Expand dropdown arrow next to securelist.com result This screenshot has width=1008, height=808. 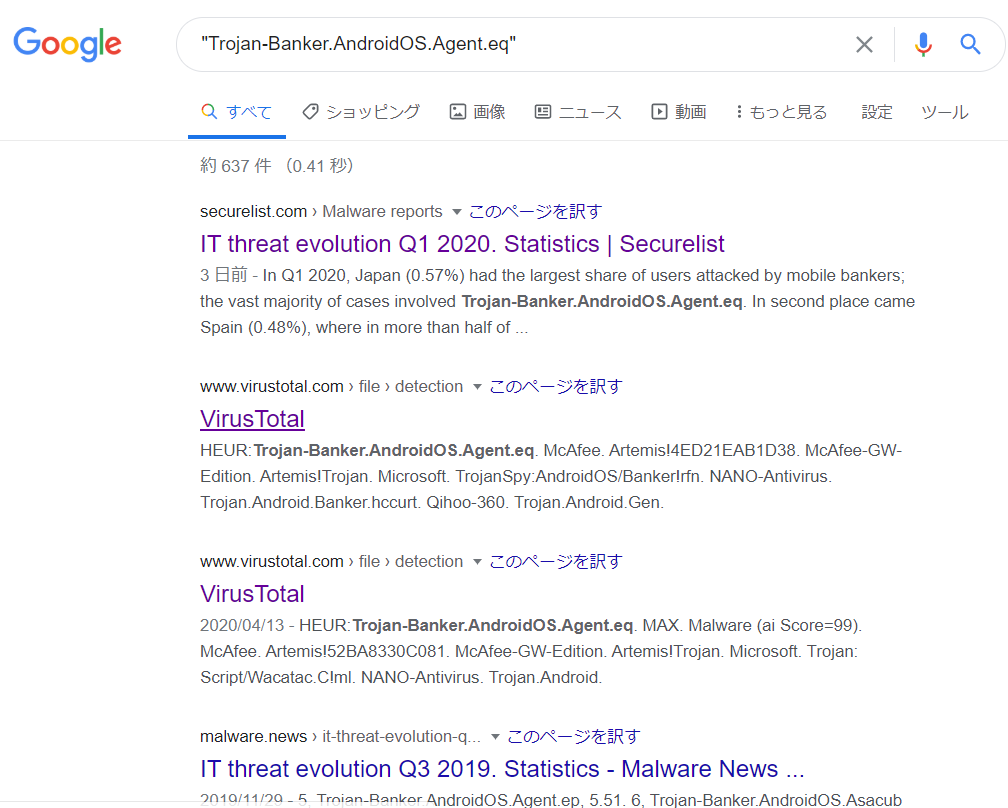pyautogui.click(x=456, y=212)
